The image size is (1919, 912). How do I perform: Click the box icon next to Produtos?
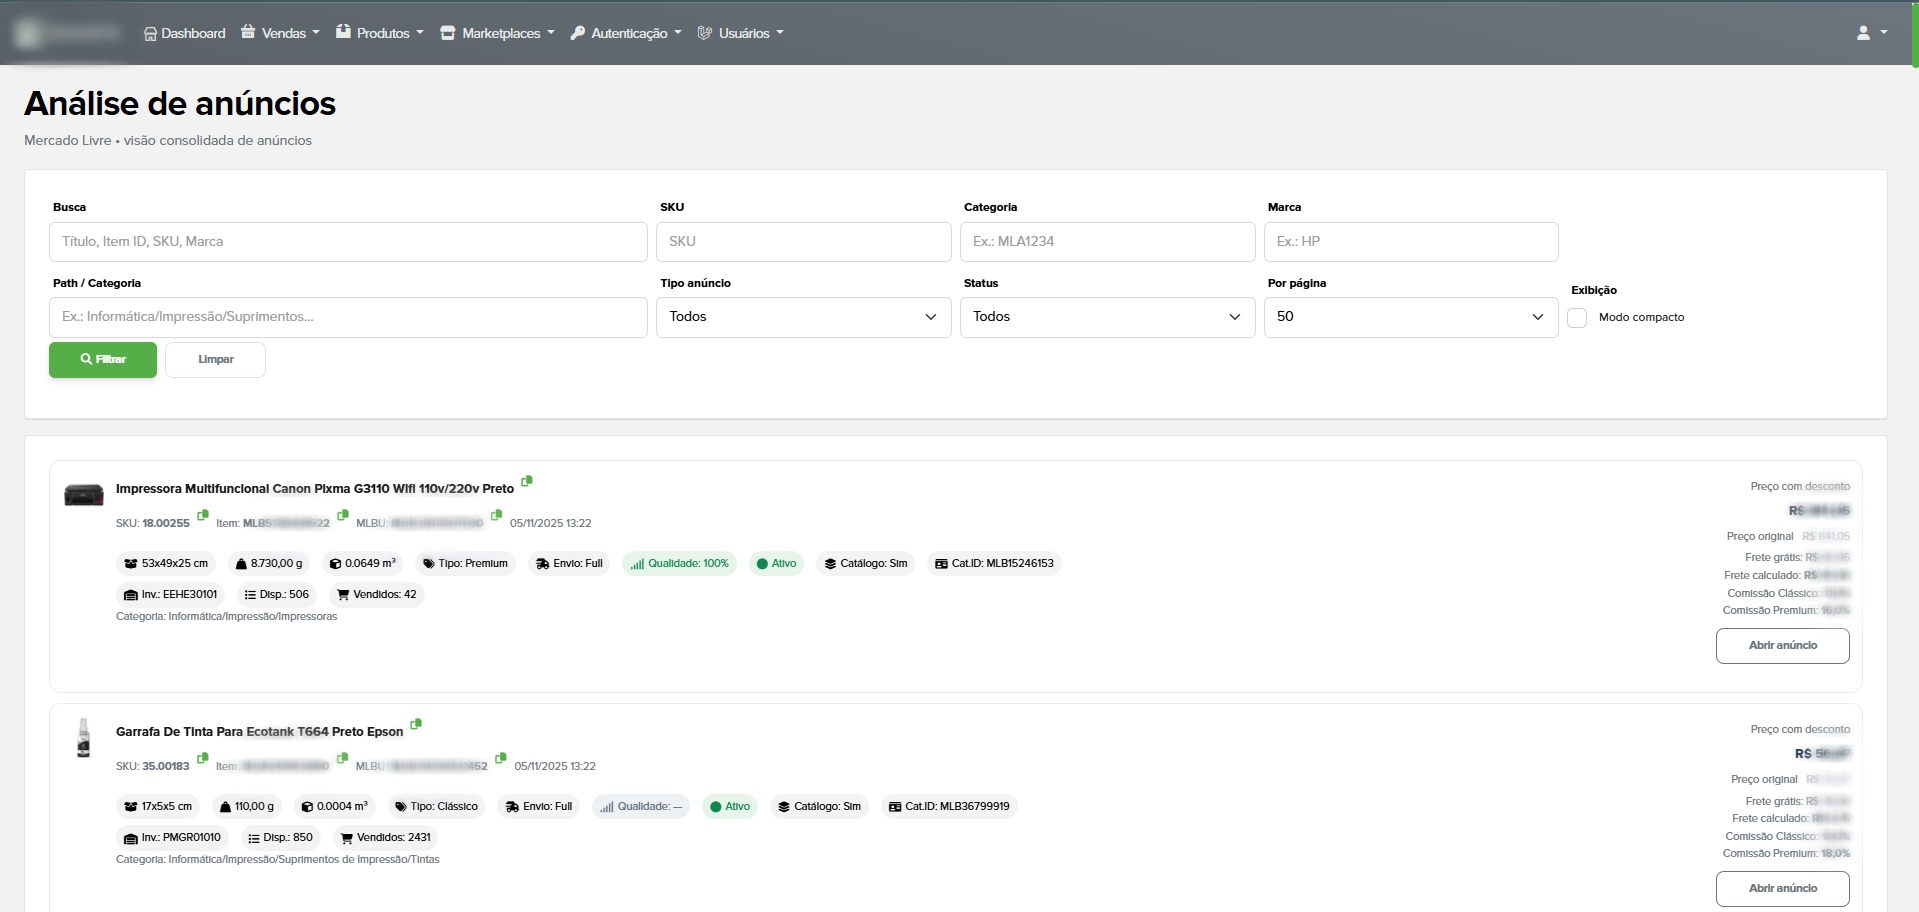point(343,32)
